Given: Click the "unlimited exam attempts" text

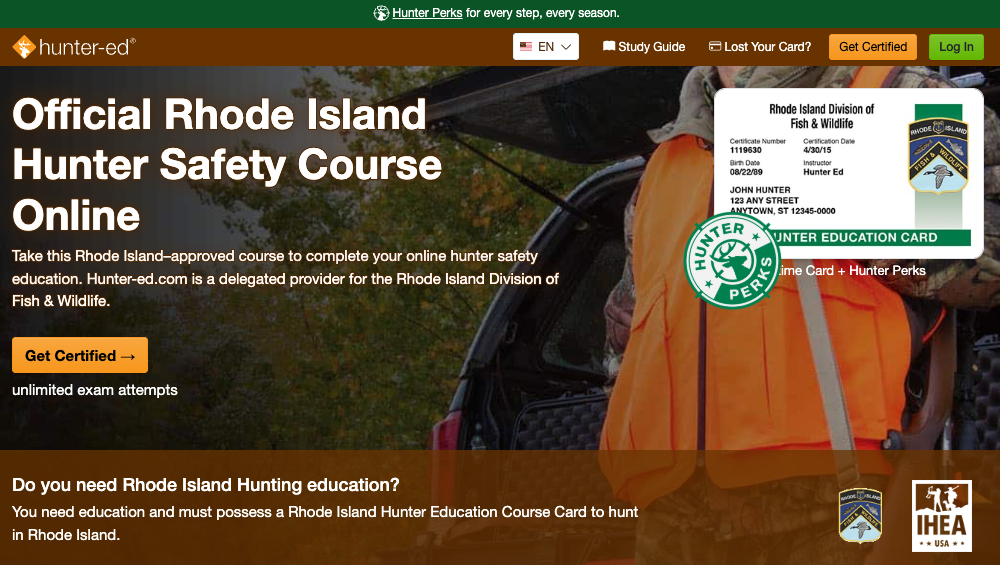Looking at the screenshot, I should coord(94,390).
